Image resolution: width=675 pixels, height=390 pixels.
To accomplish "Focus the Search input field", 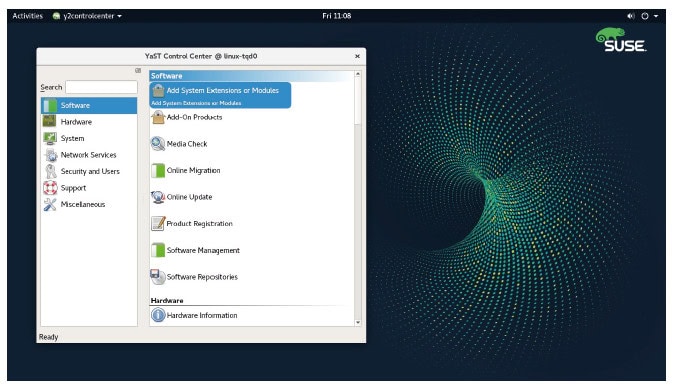I will click(101, 87).
